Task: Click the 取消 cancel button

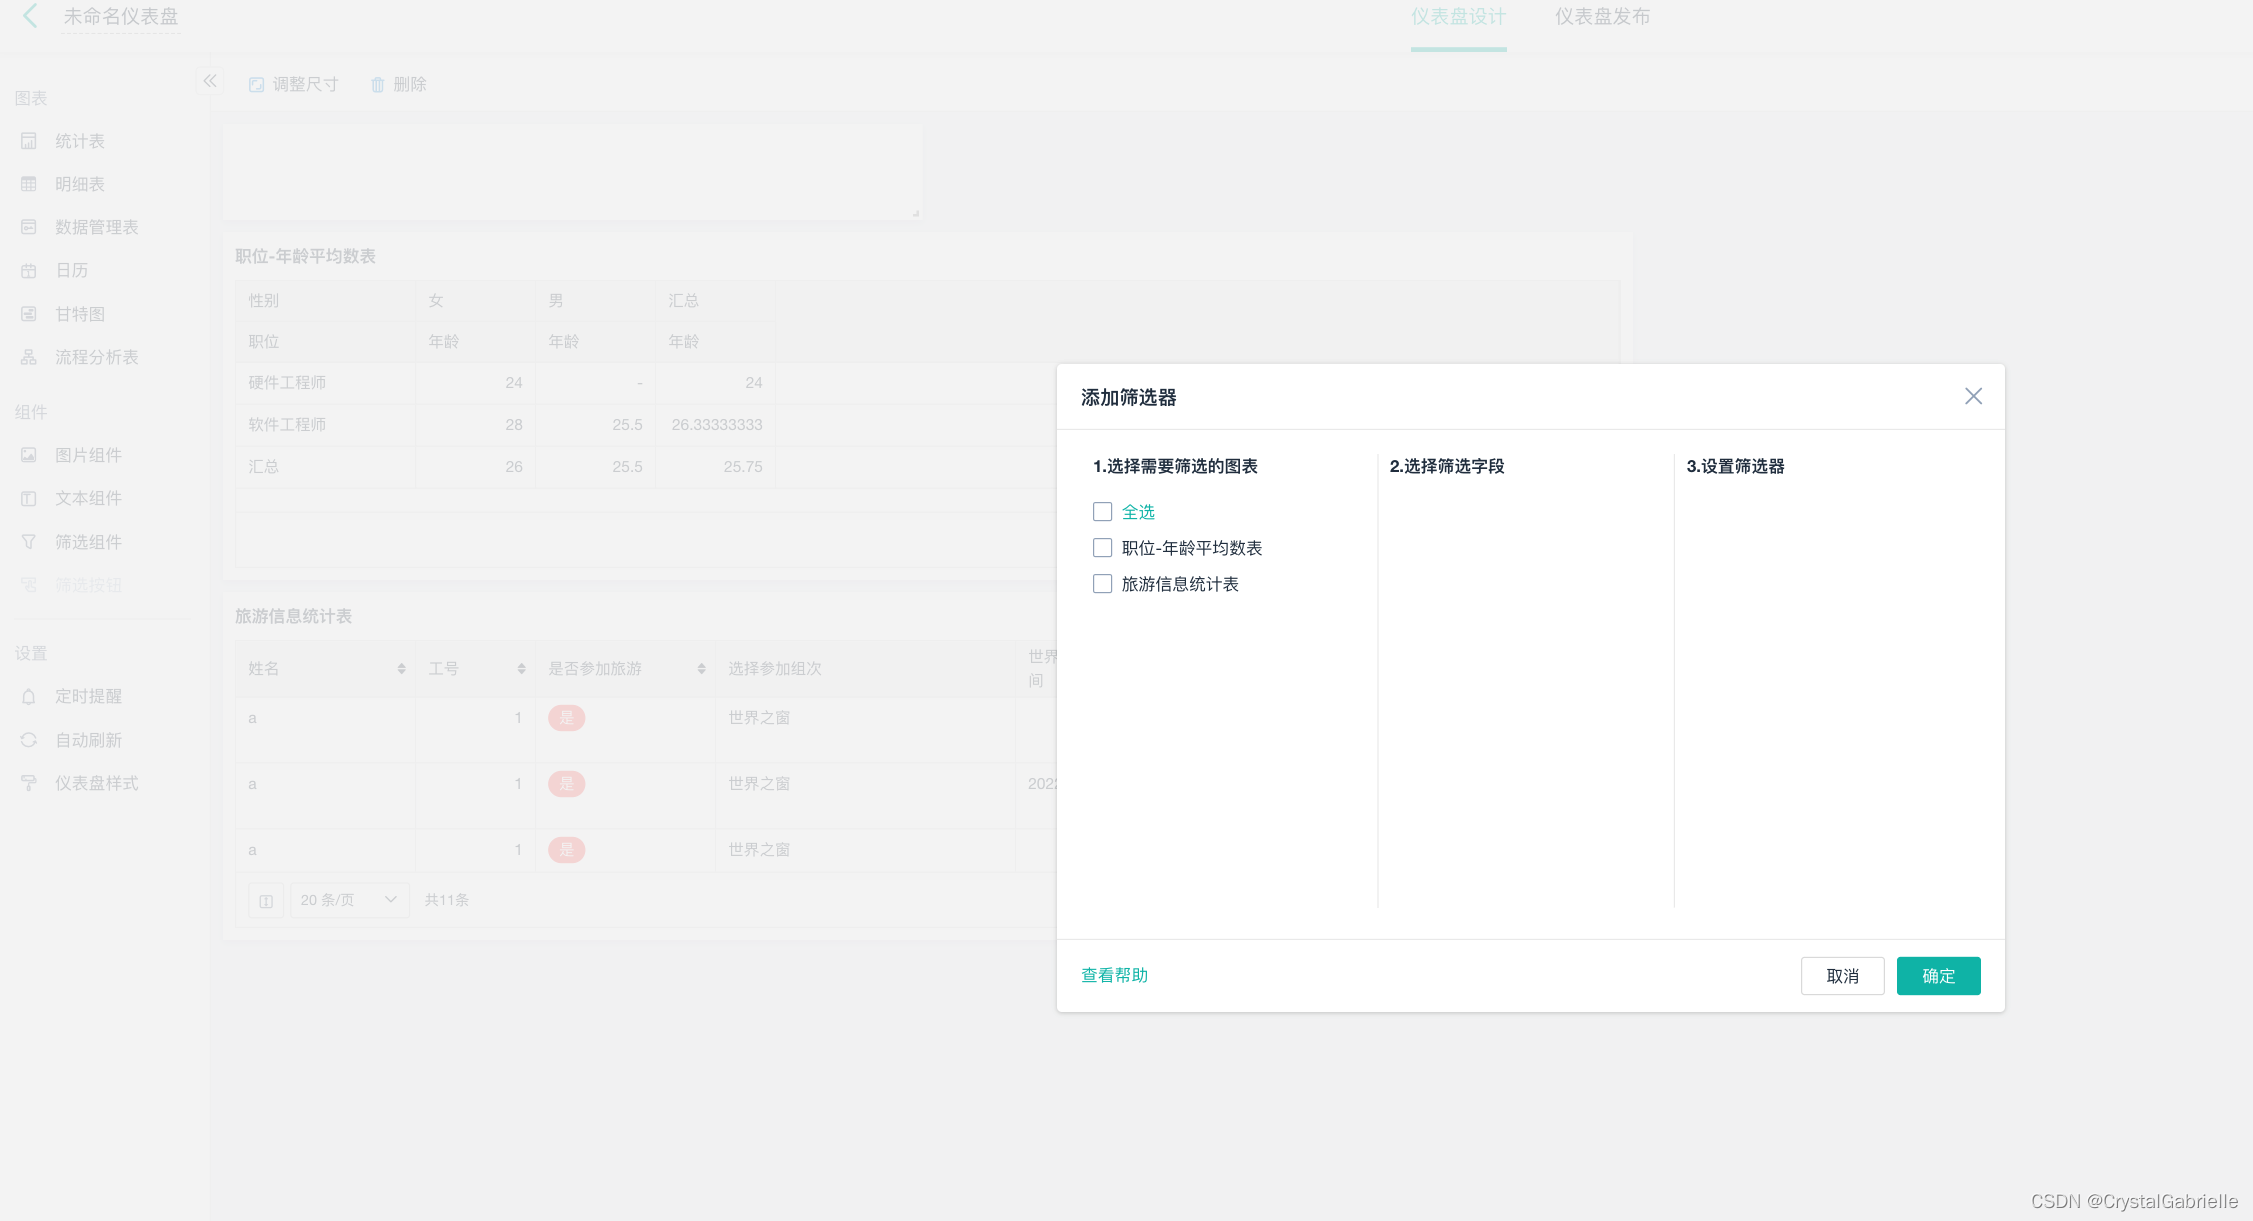Action: tap(1842, 976)
